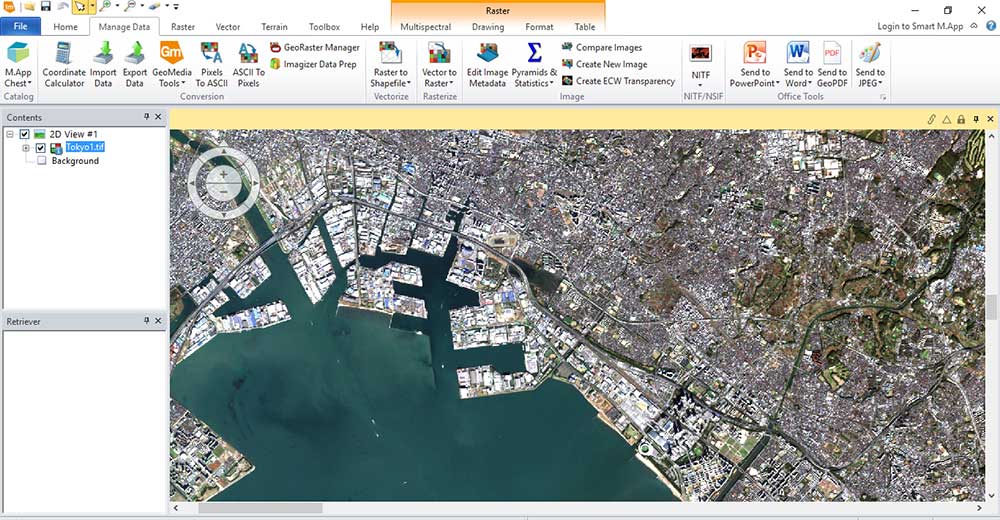Viewport: 1000px width, 520px height.
Task: Open GeoMedia Tools
Action: (x=172, y=64)
